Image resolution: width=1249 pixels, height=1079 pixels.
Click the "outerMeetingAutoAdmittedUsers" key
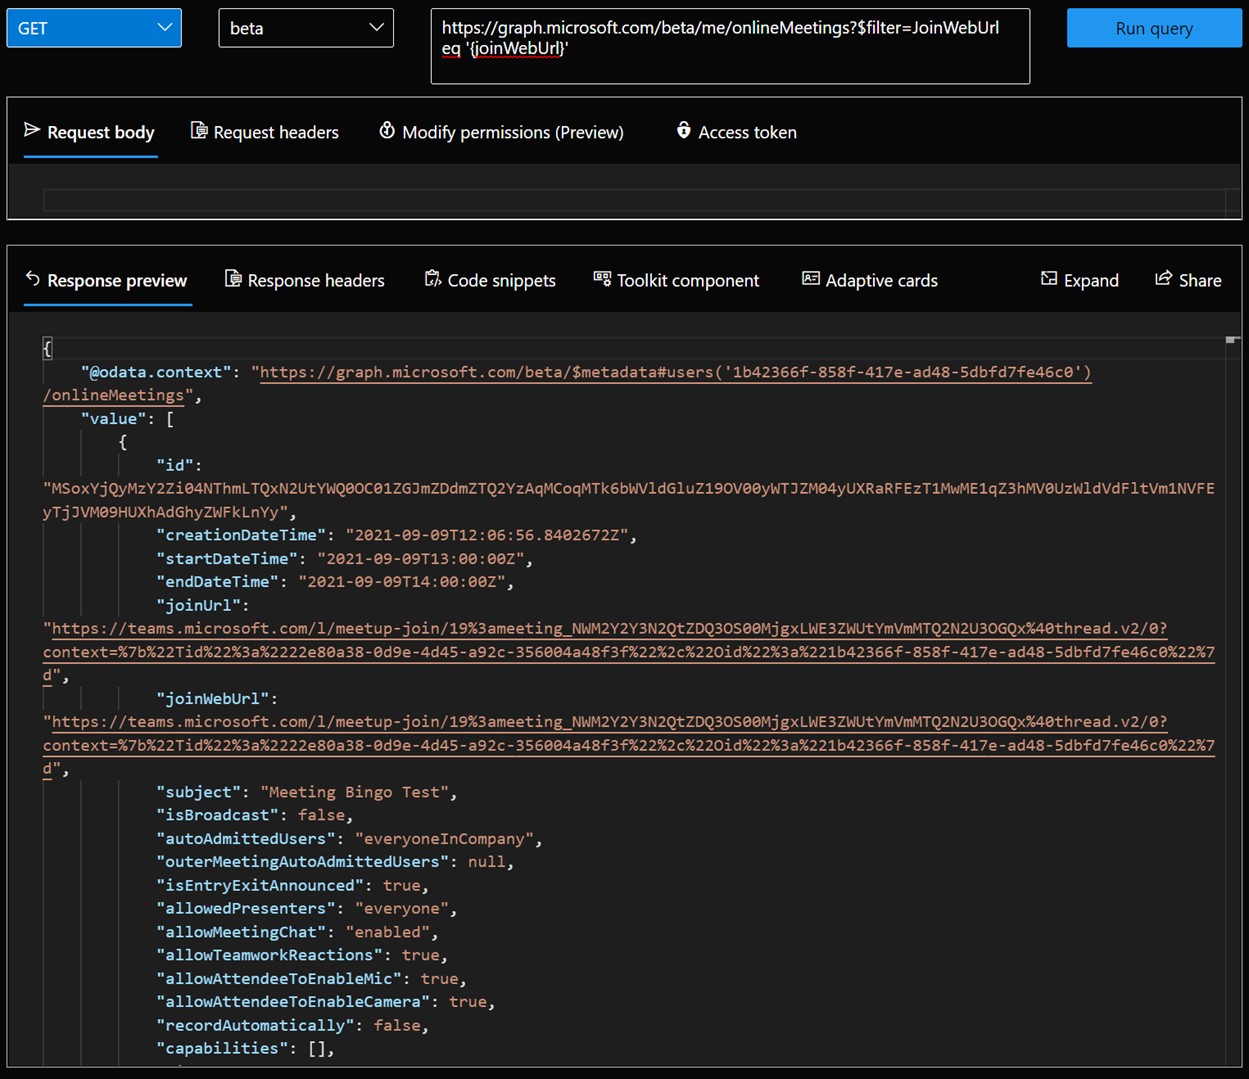click(x=303, y=862)
